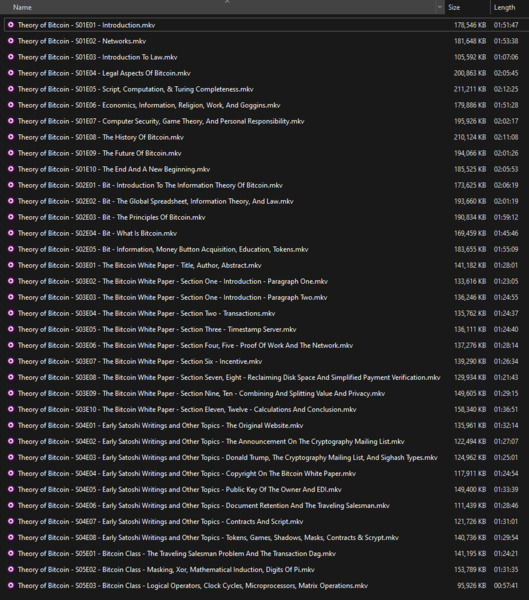This screenshot has height=600, width=529.
Task: Click the icon of S01E09 The Future Of Bitcoin
Action: click(11, 153)
